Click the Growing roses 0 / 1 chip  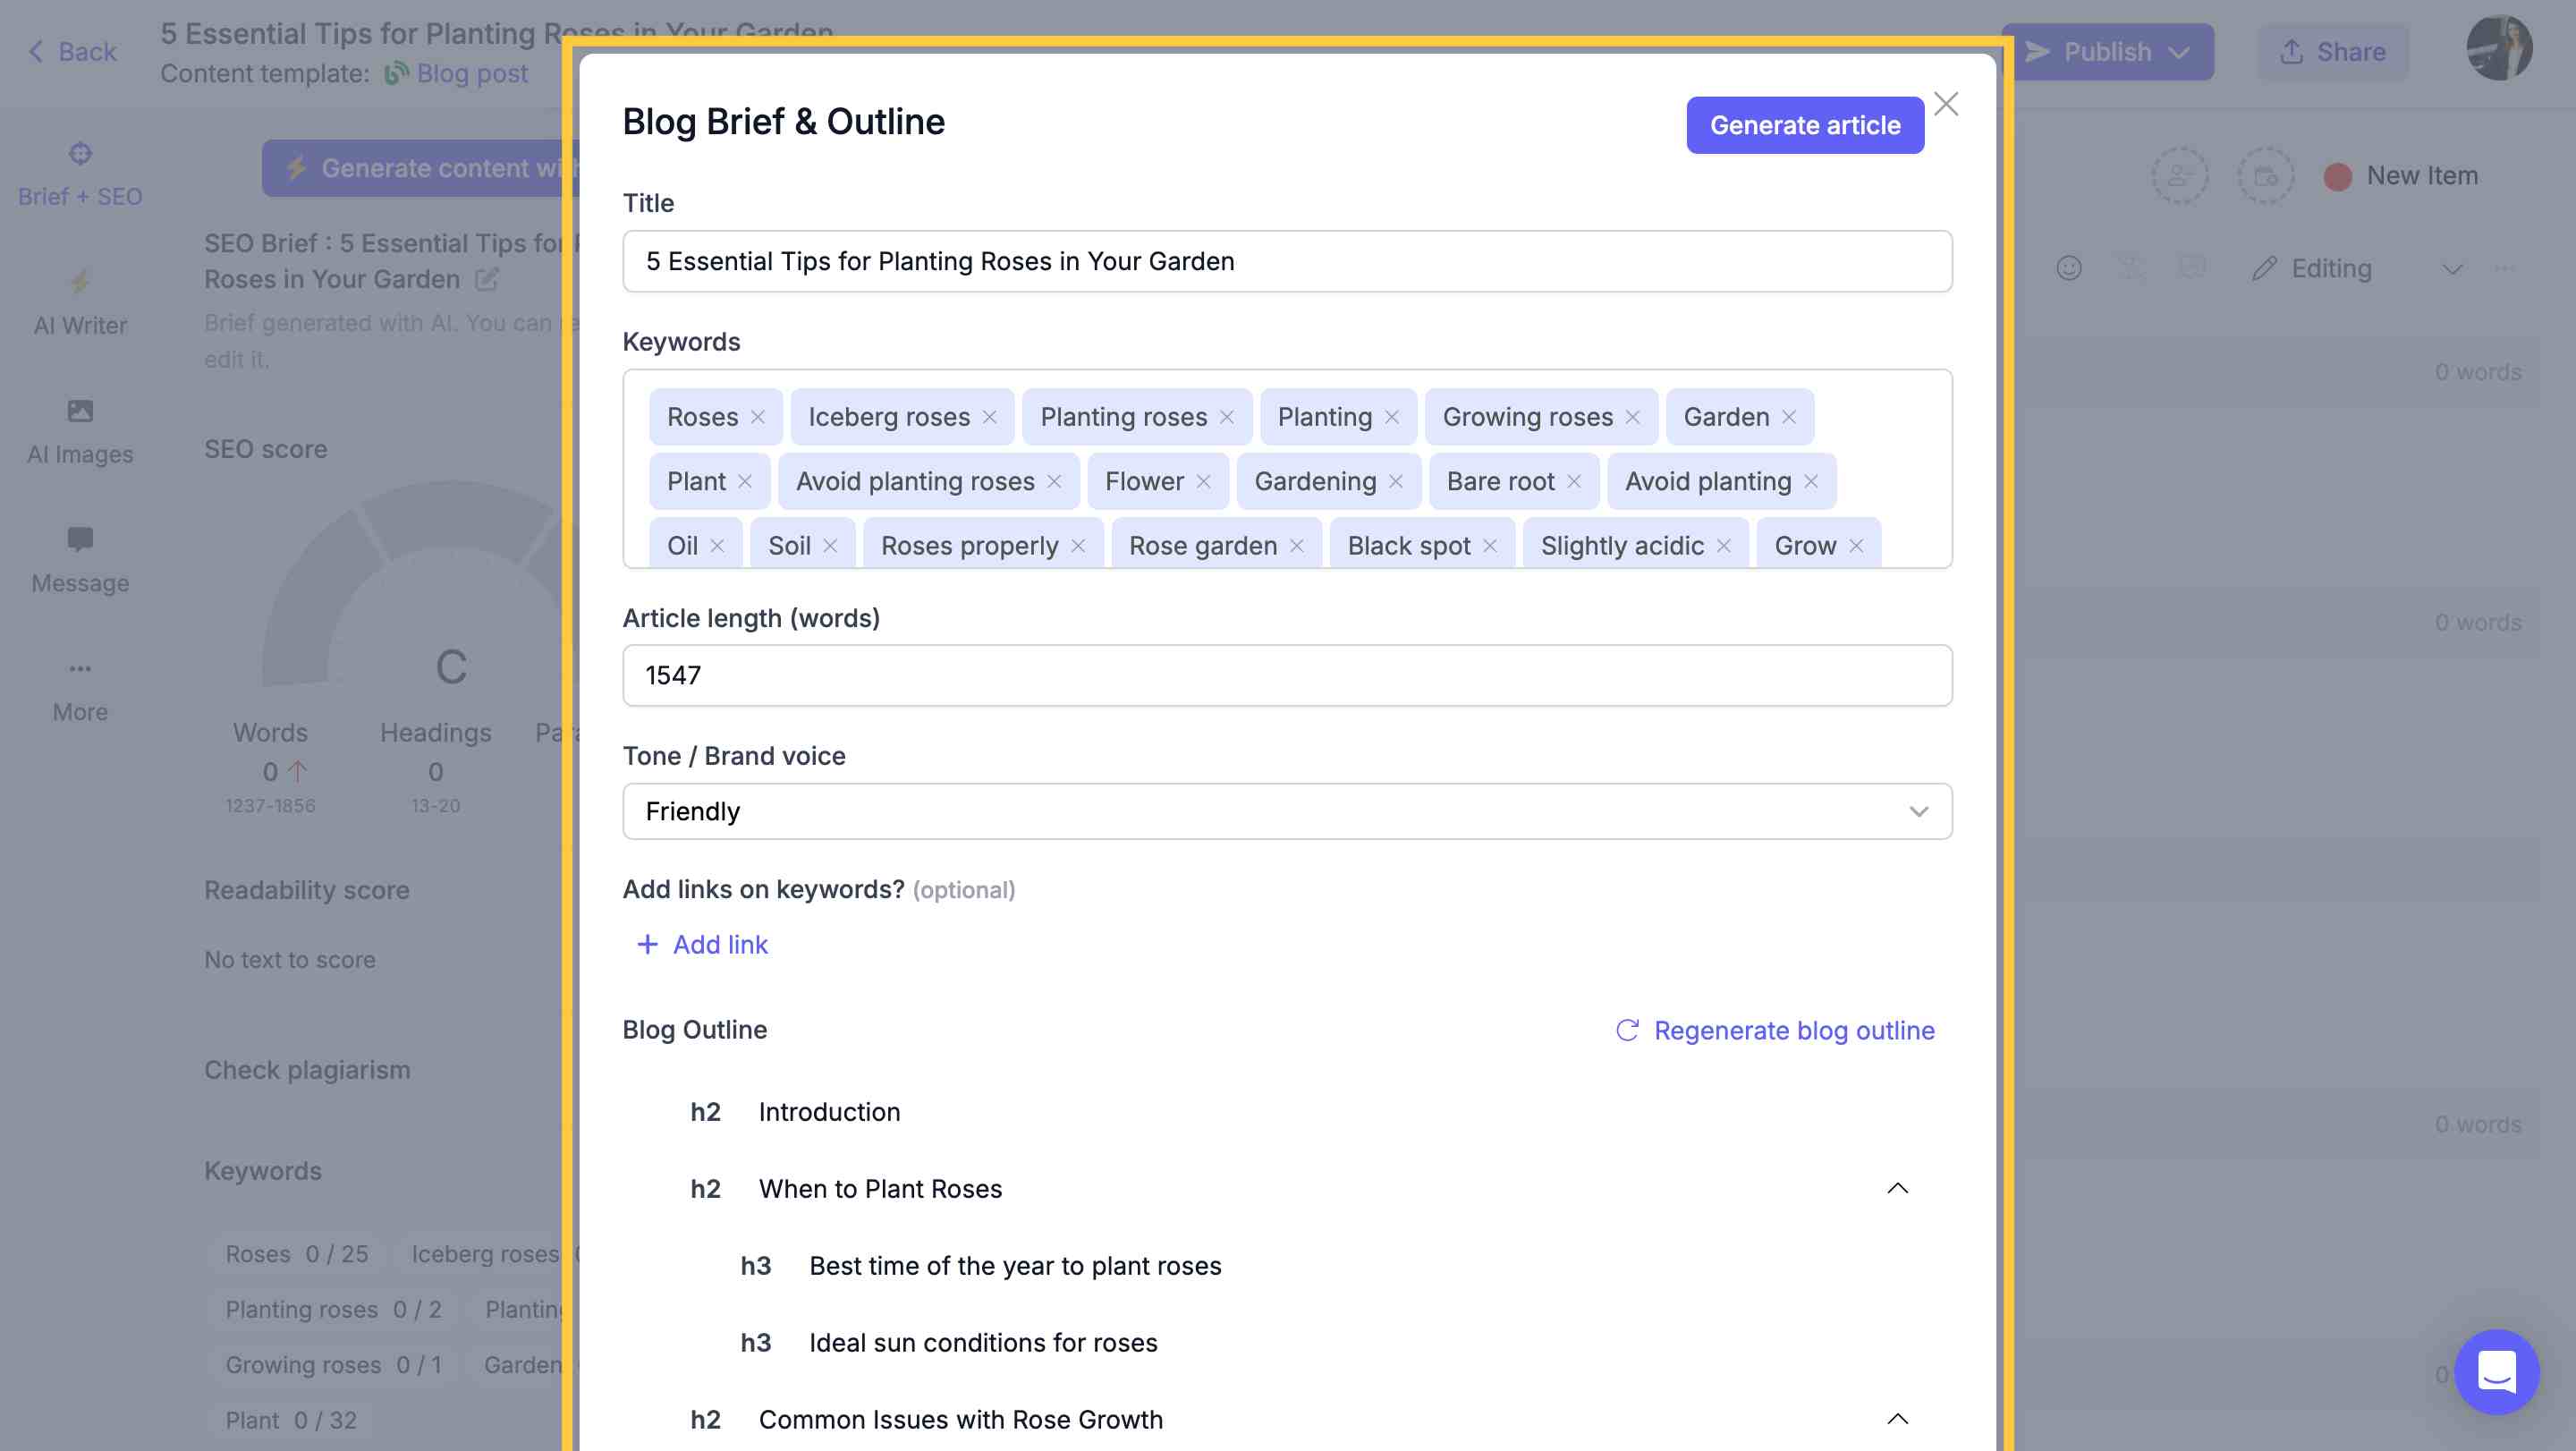point(333,1365)
